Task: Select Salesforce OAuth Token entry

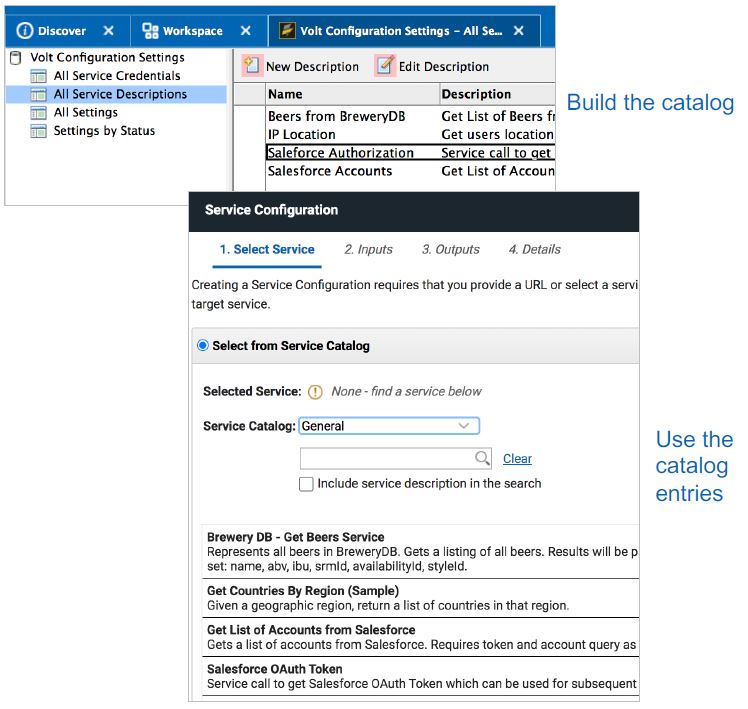Action: tap(420, 677)
